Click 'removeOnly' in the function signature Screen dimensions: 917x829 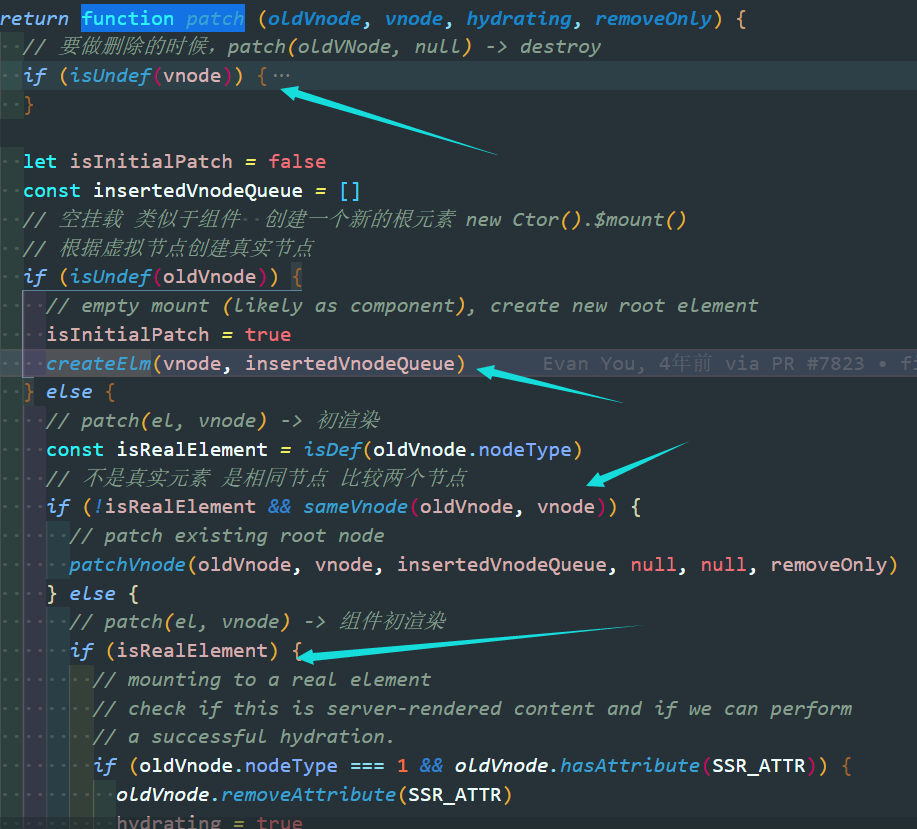tap(653, 19)
